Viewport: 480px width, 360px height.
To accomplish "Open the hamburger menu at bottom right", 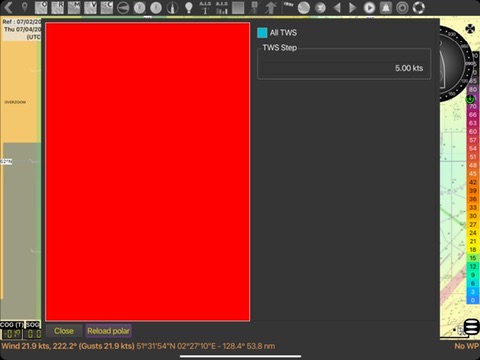I will [472, 326].
